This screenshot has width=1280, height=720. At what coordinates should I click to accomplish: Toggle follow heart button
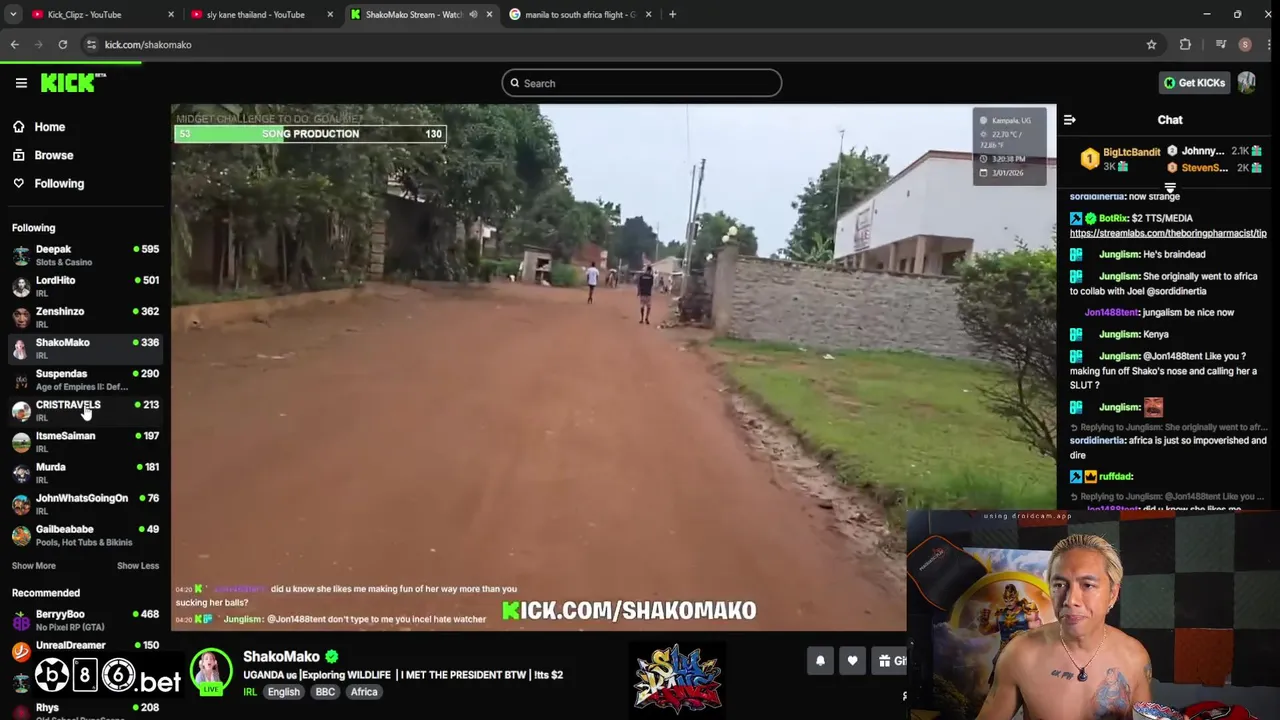[852, 660]
